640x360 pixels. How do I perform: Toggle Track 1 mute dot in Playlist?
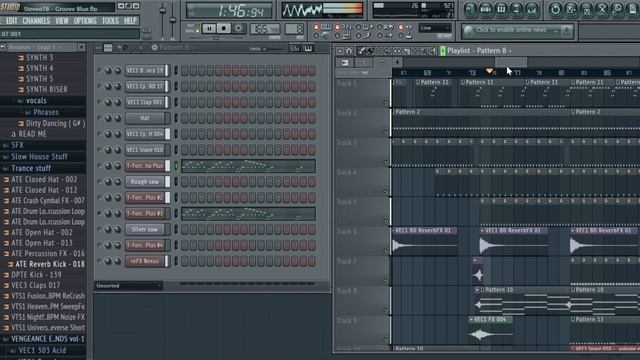click(385, 103)
